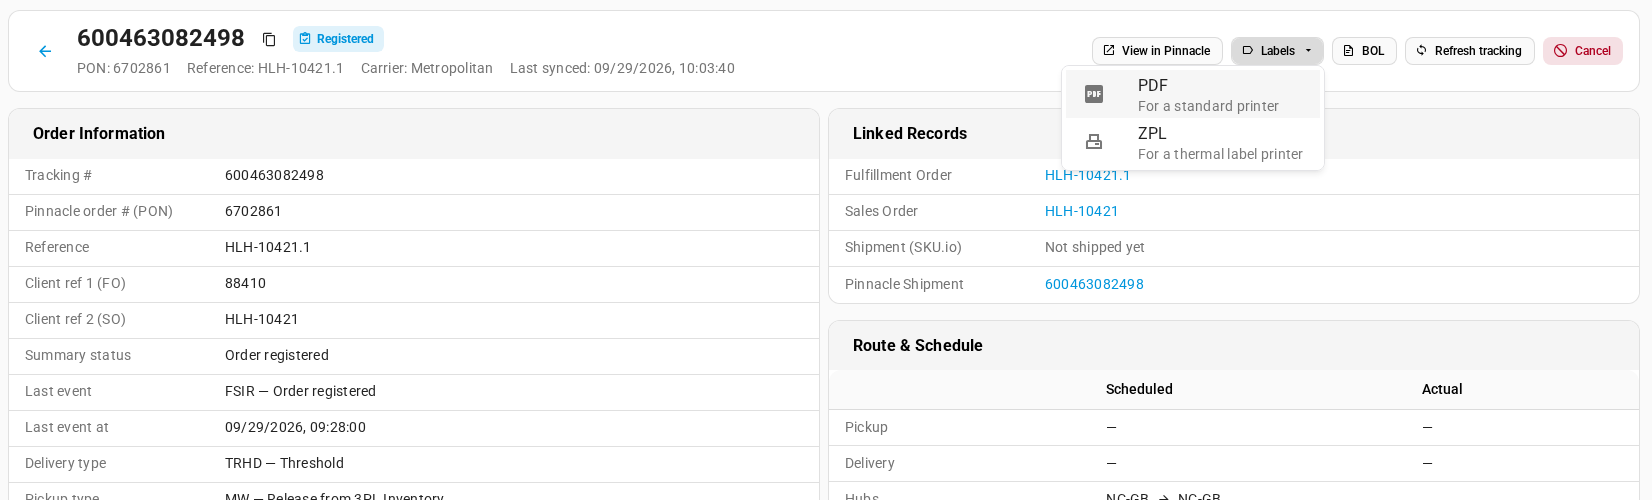Click Last event at timestamp 09/29/2026, 09:28:00
Viewport: 1652px width, 500px height.
point(295,427)
